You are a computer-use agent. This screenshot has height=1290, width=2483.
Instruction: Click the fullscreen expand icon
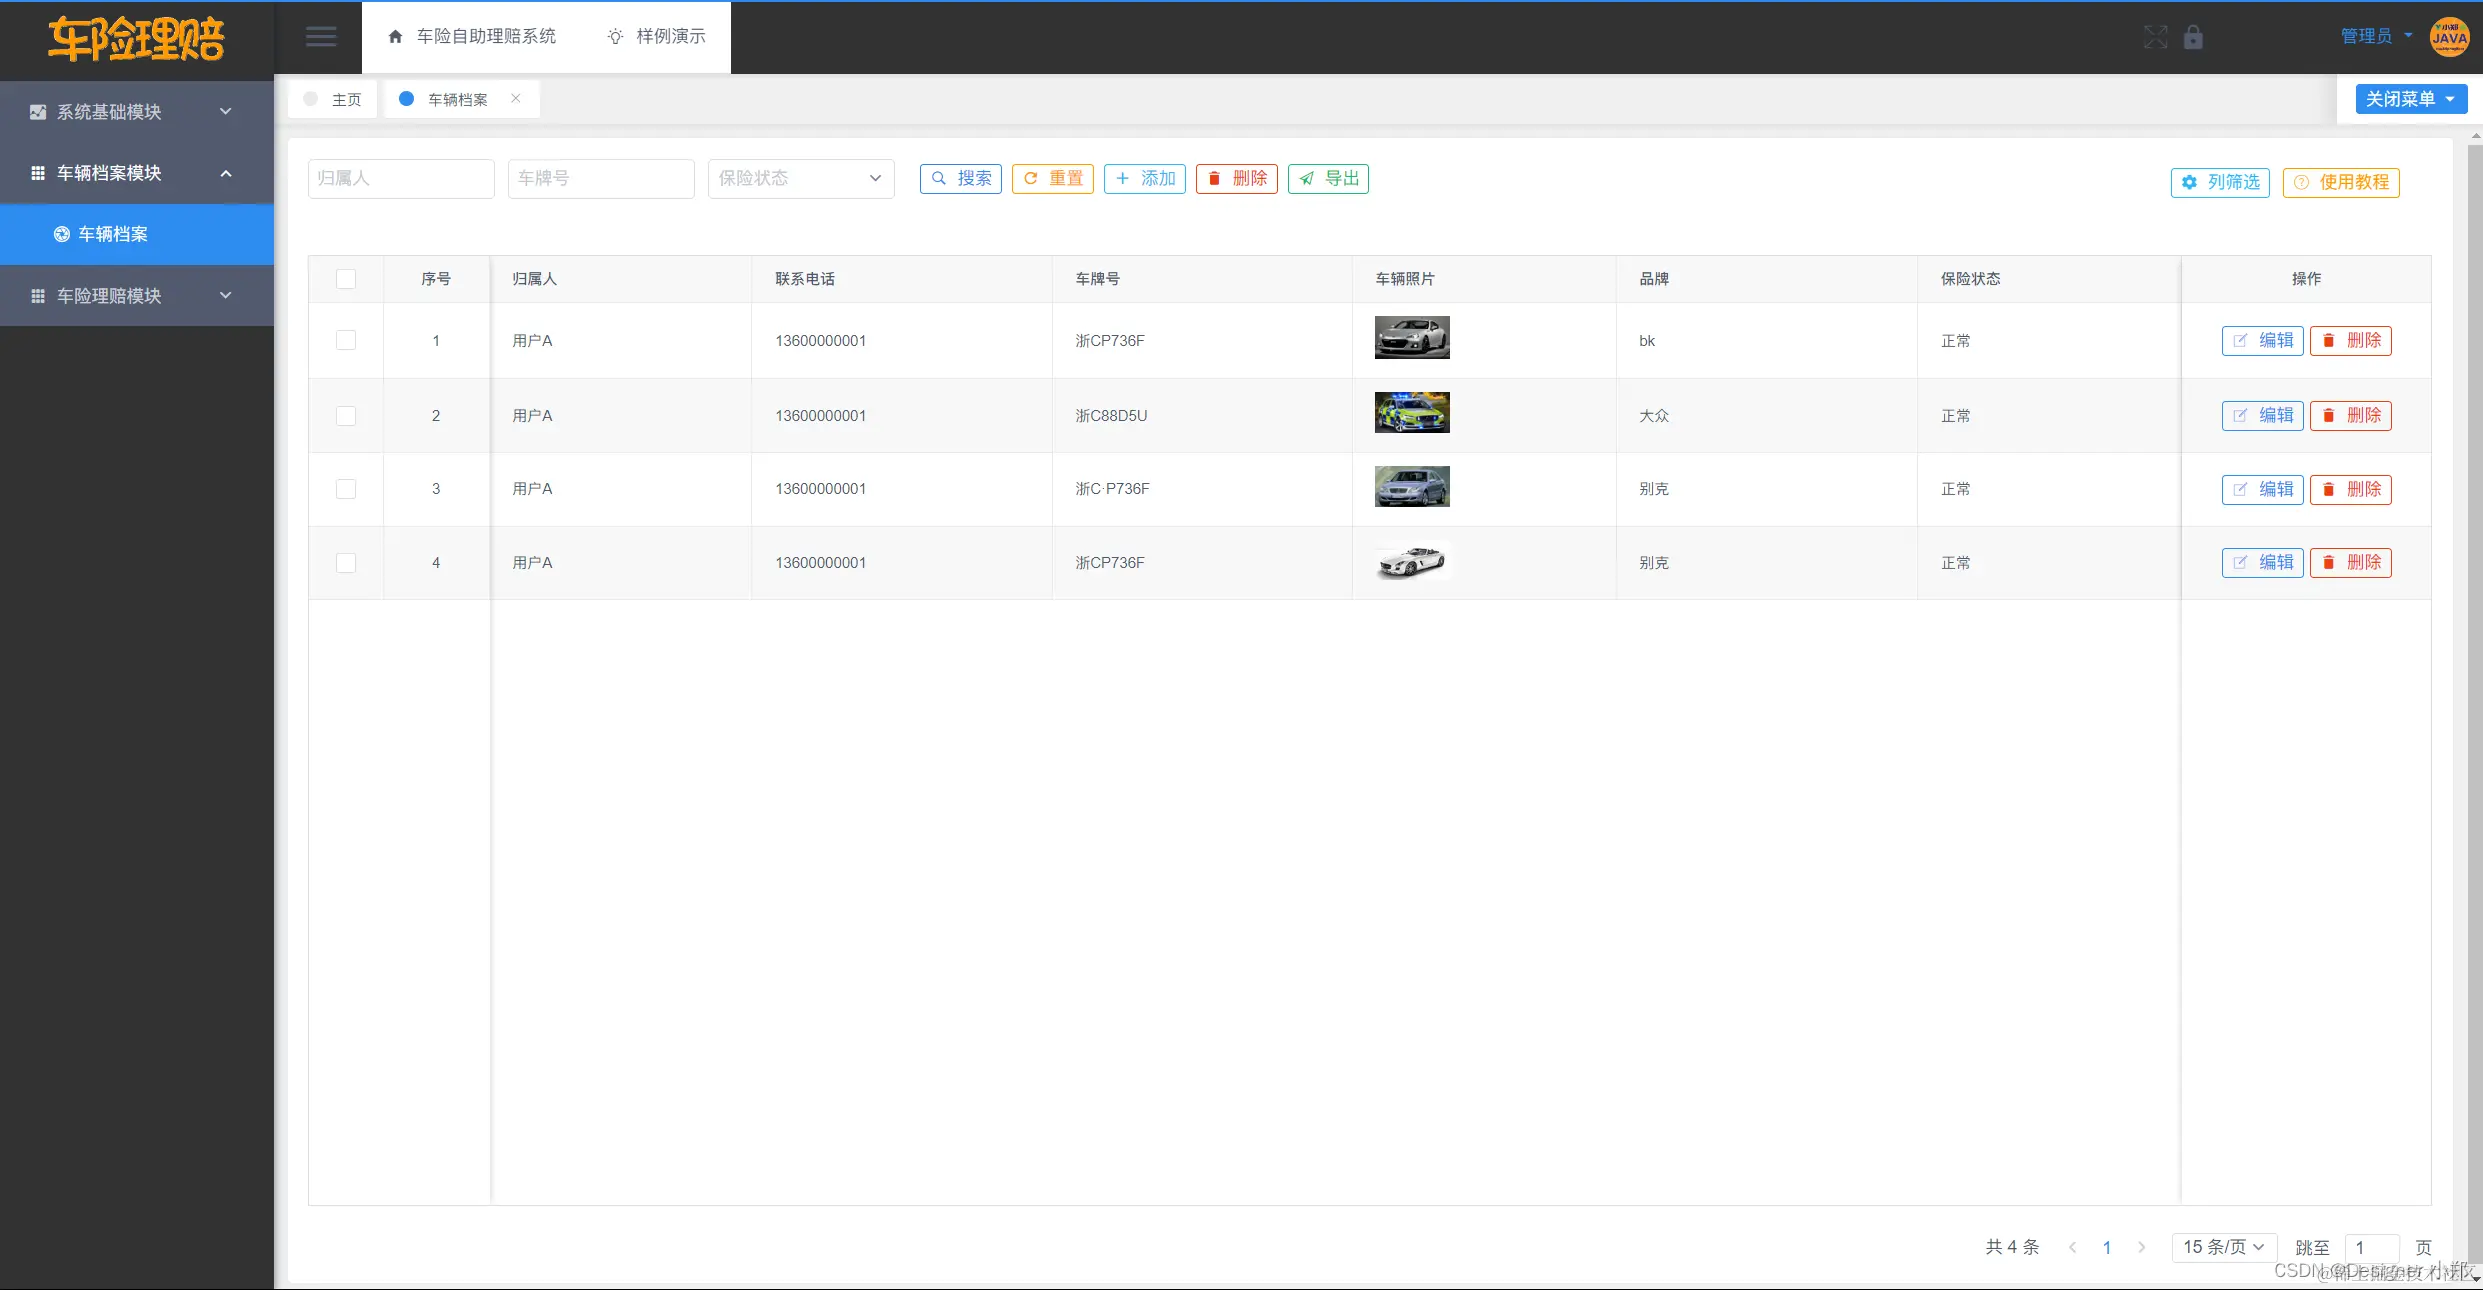coord(2155,37)
